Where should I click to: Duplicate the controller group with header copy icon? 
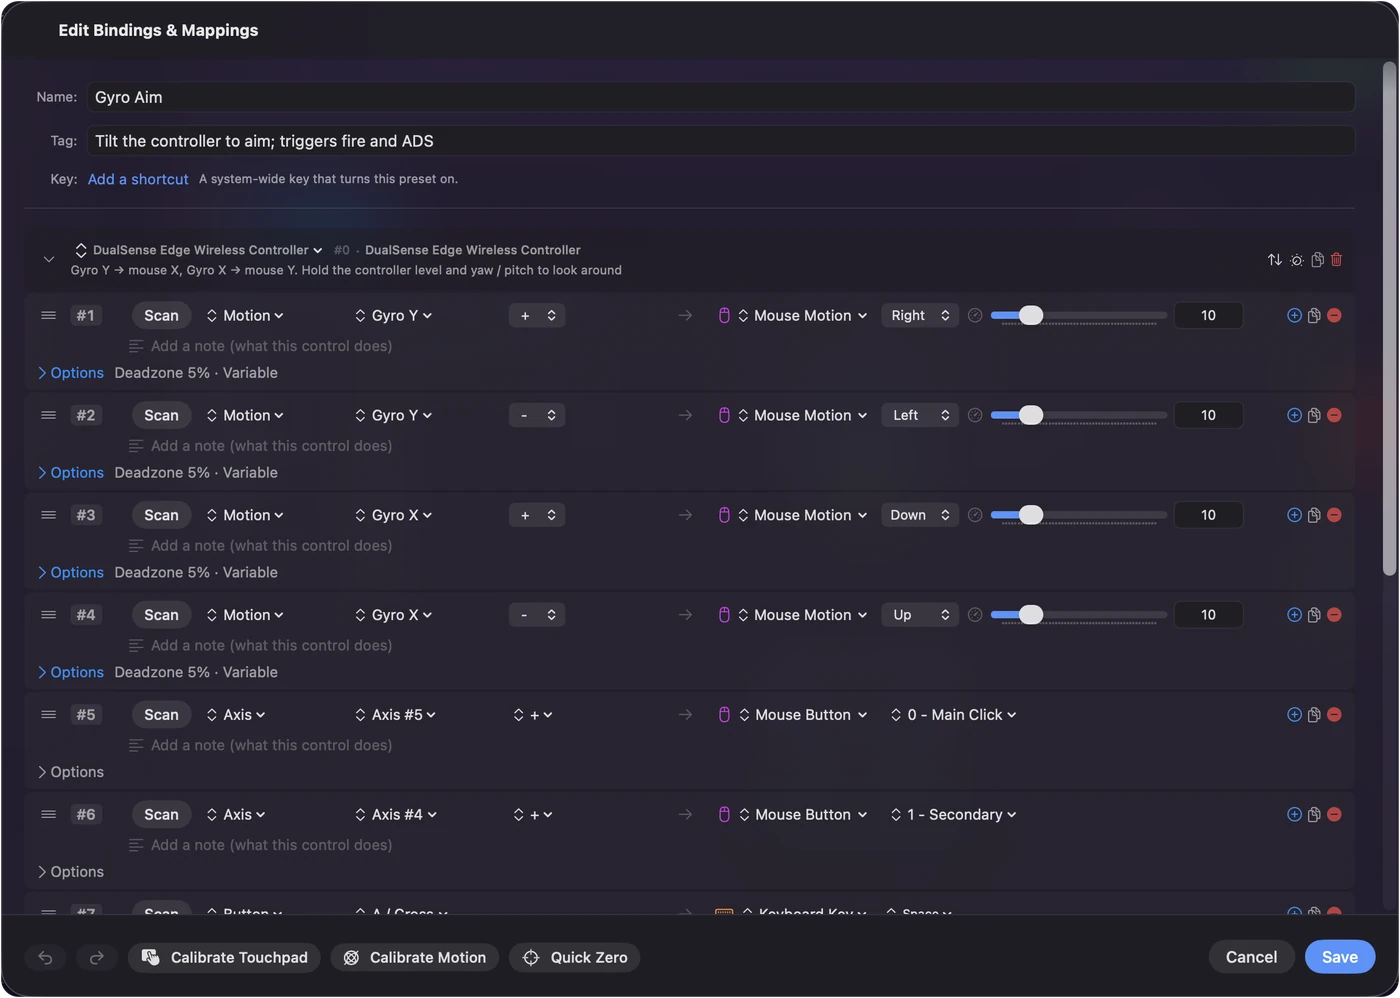coord(1317,260)
